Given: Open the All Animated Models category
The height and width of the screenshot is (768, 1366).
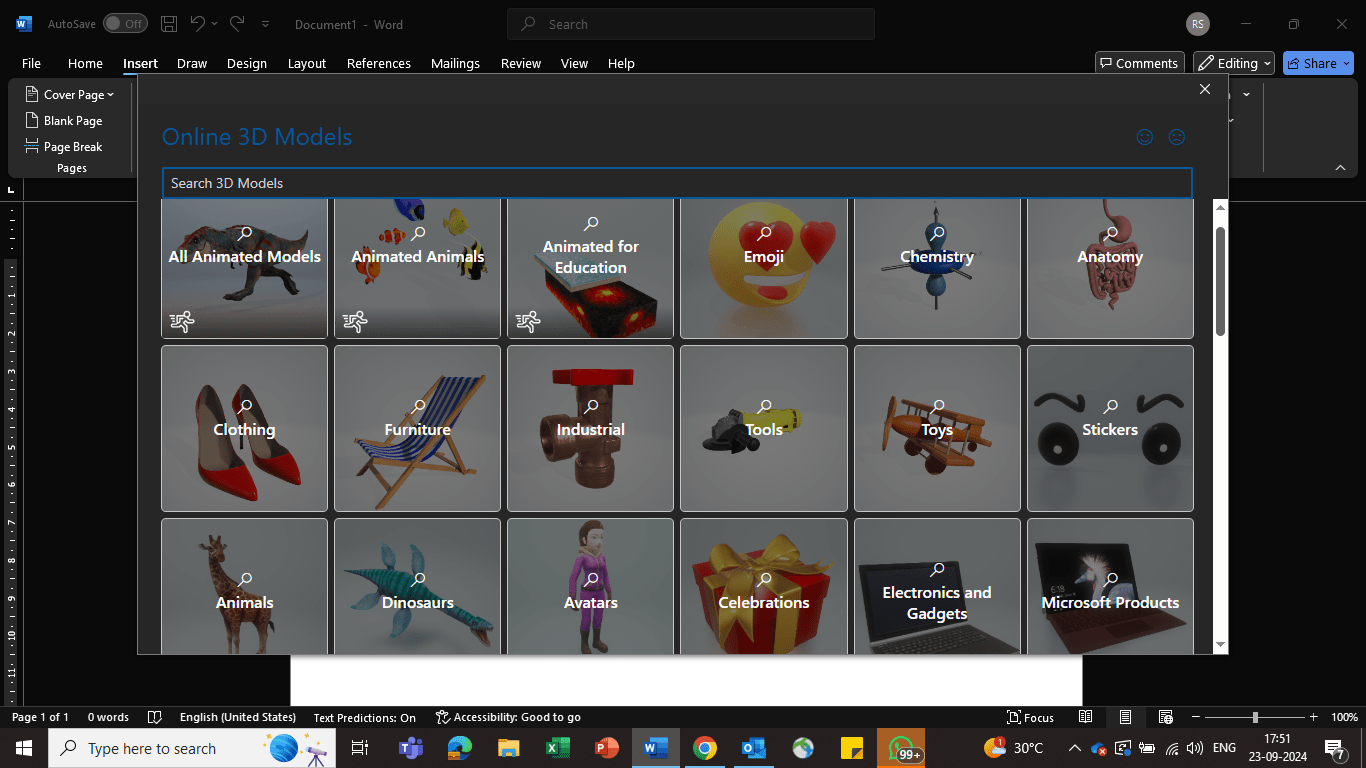Looking at the screenshot, I should tap(244, 268).
